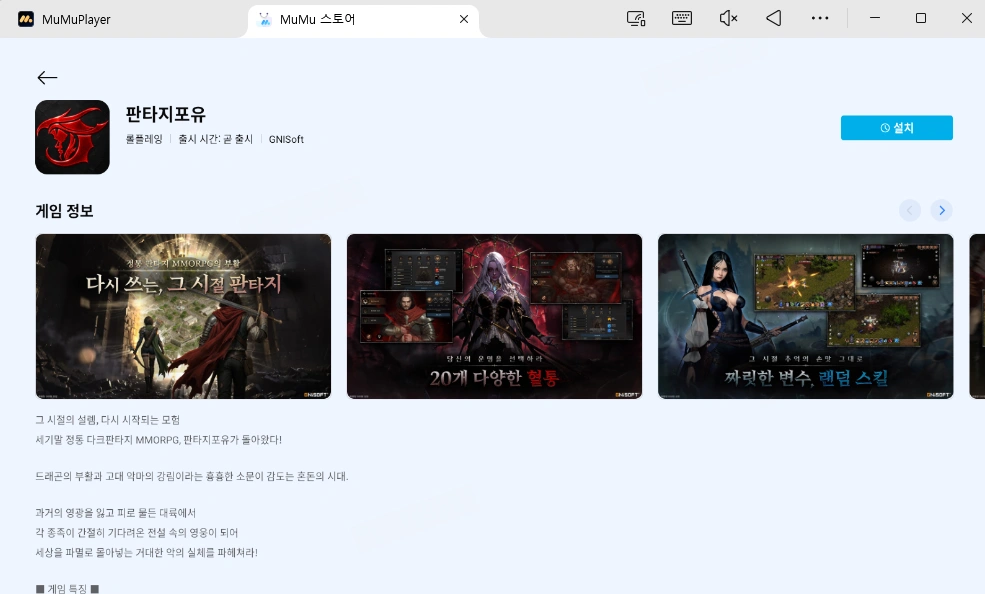
Task: Click the '각 종족이 간절히 기다려온' line
Action: click(x=136, y=533)
